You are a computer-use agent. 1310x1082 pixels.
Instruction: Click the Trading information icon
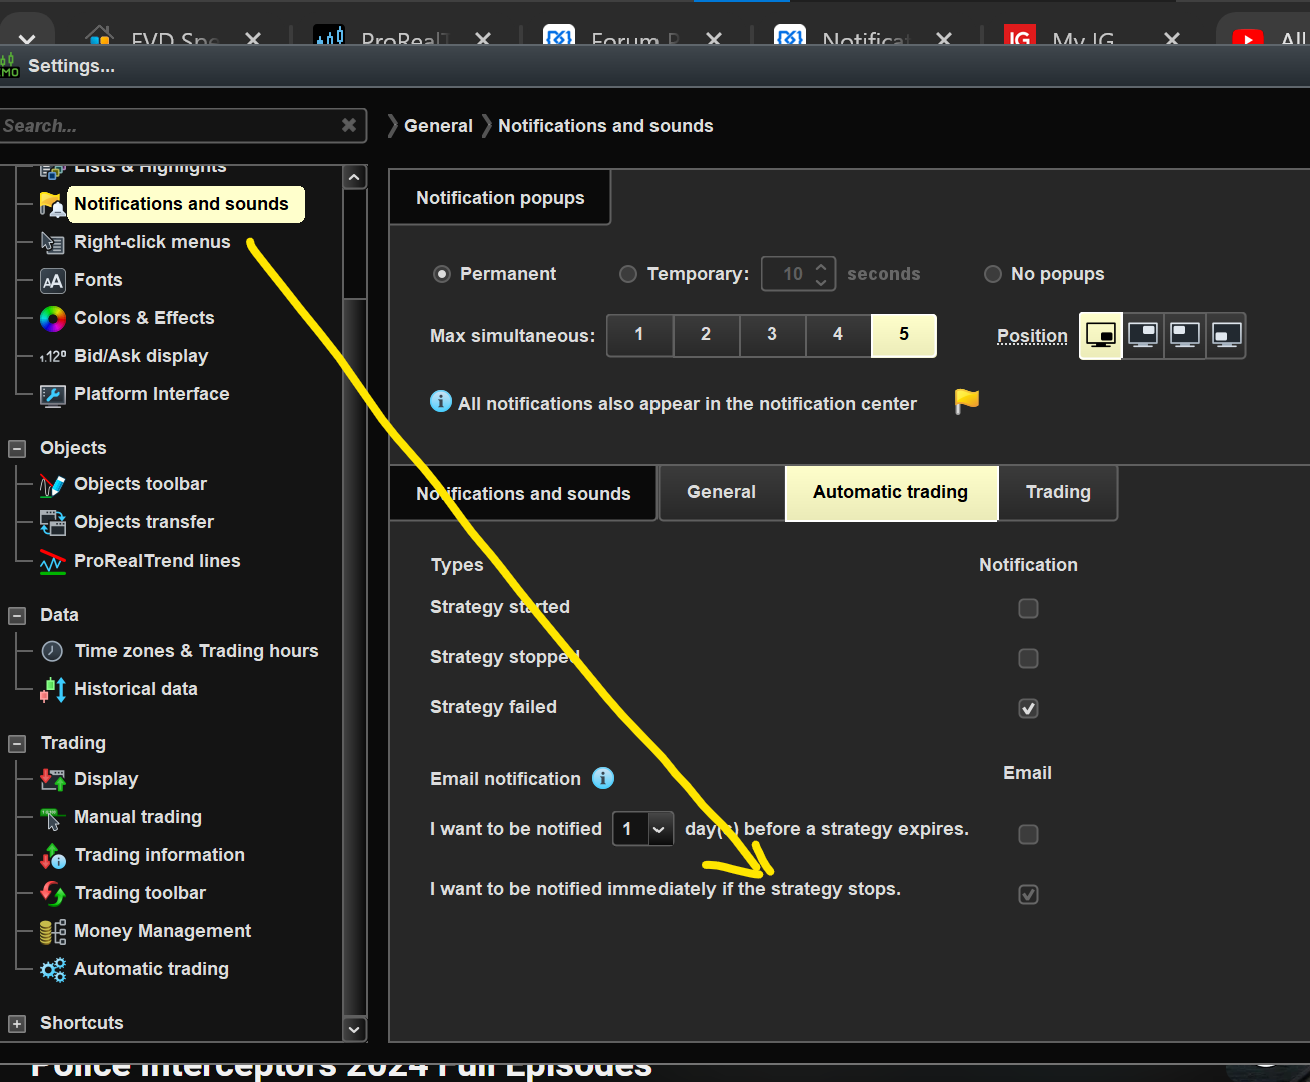[x=52, y=856]
